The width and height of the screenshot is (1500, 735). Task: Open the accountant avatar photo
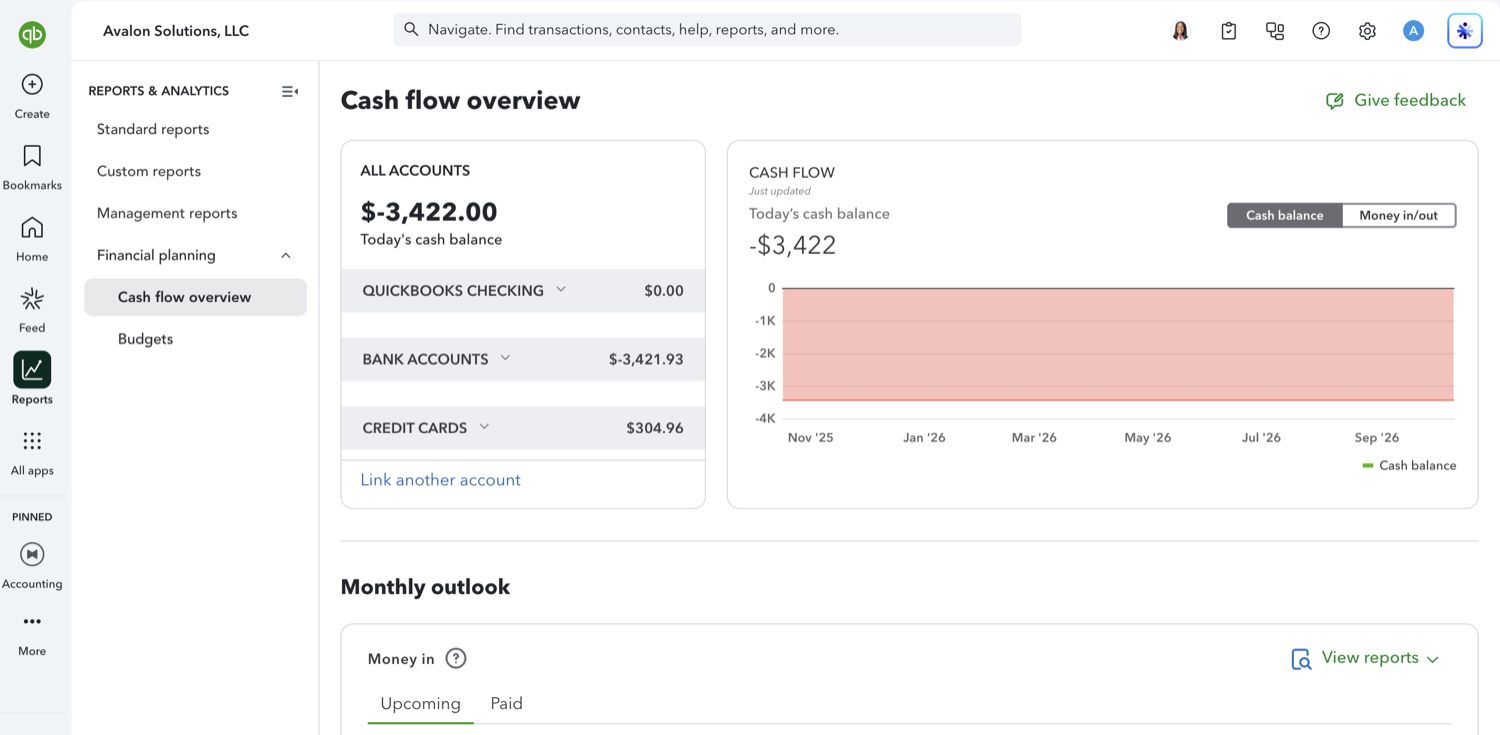coord(1181,31)
